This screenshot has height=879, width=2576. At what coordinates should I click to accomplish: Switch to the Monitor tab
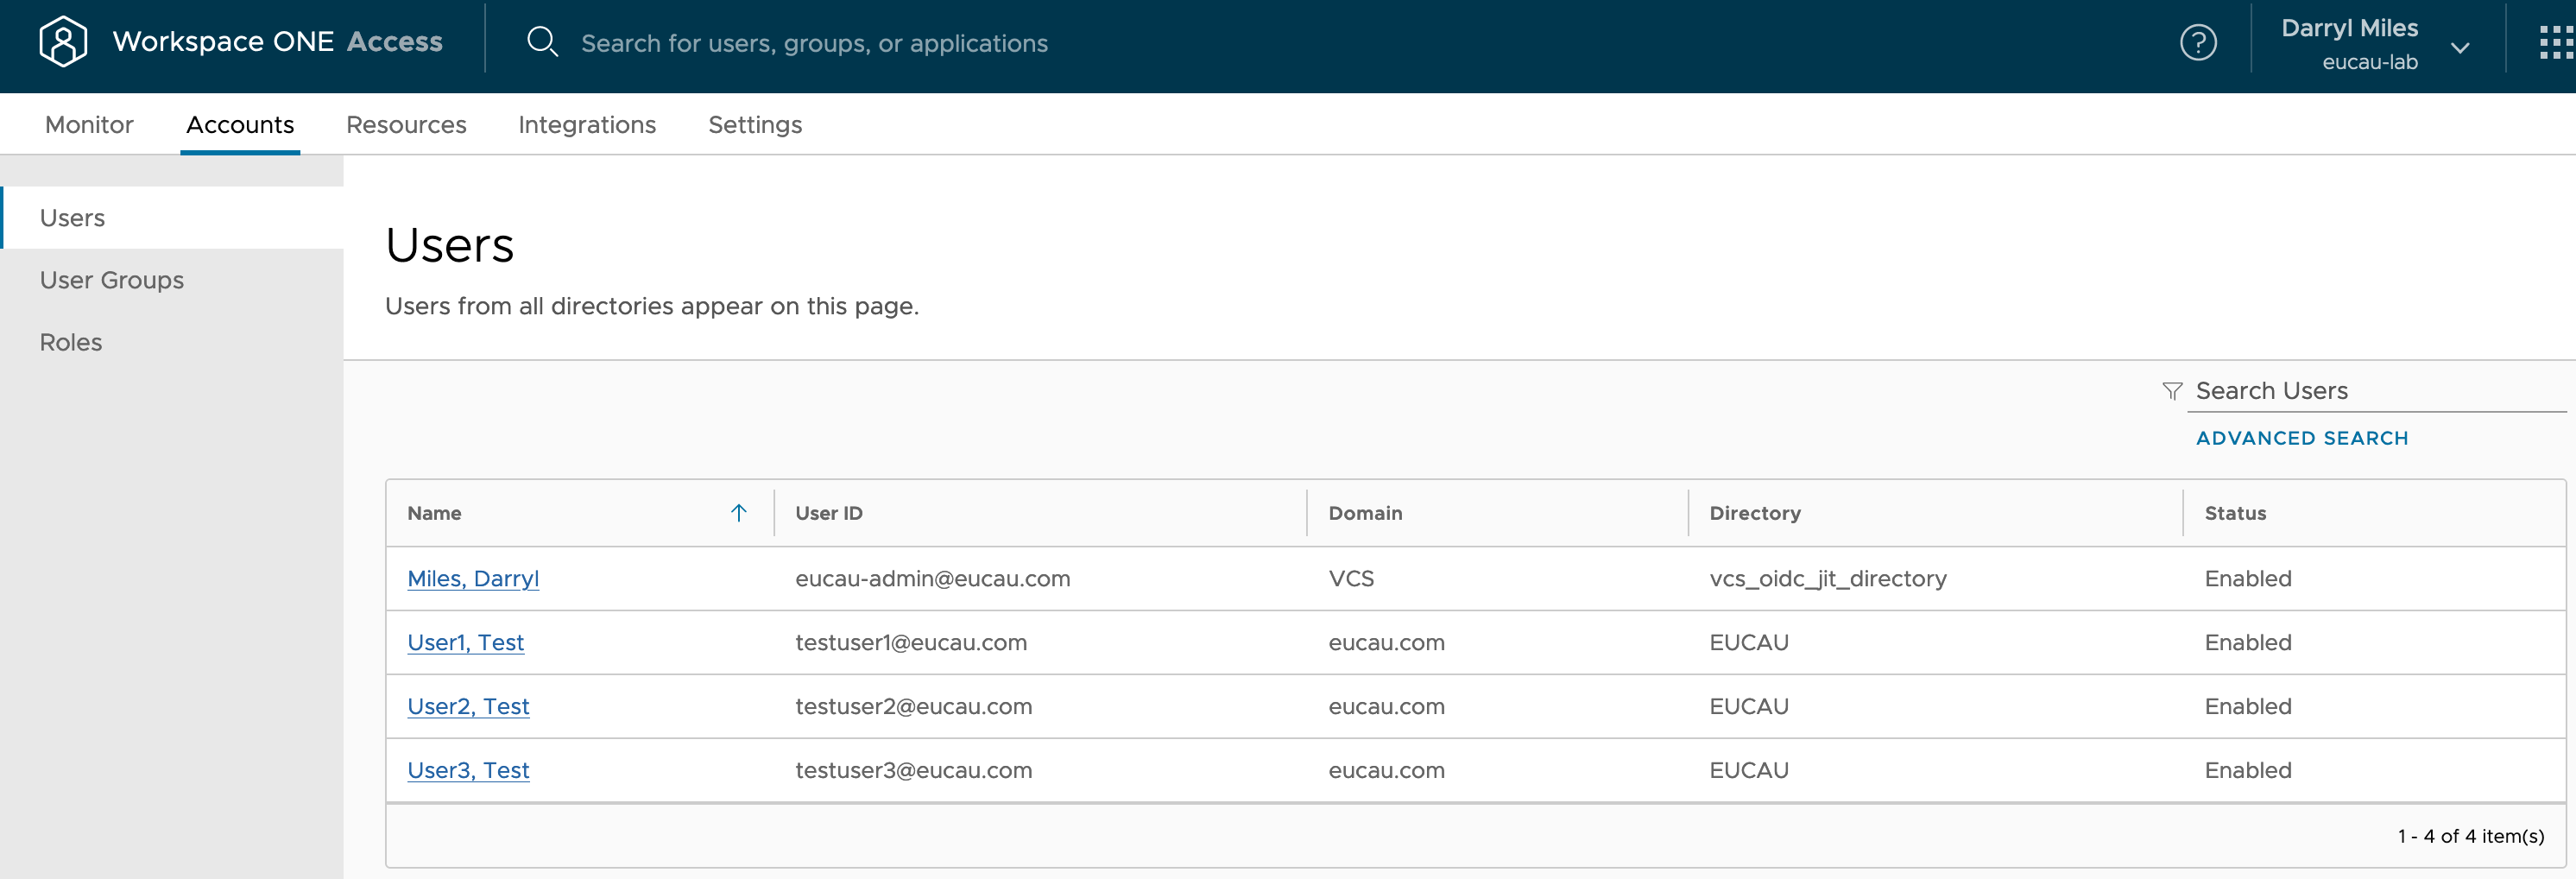click(89, 125)
